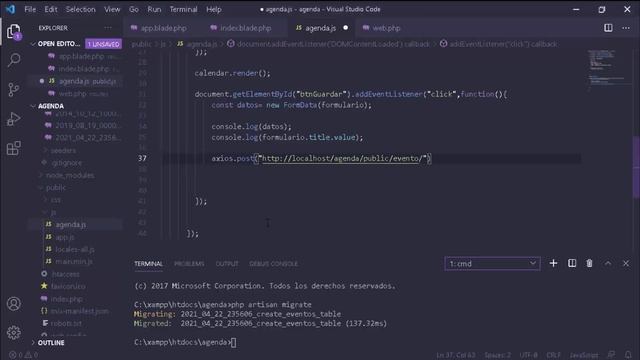
Task: Select the Terminal panel tab
Action: click(x=149, y=264)
